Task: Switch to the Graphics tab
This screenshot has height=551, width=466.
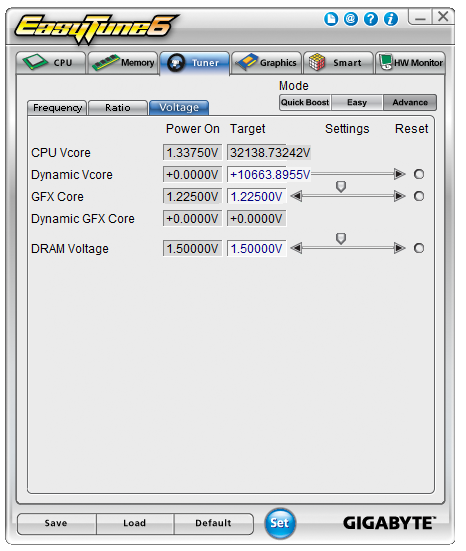Action: pos(266,63)
